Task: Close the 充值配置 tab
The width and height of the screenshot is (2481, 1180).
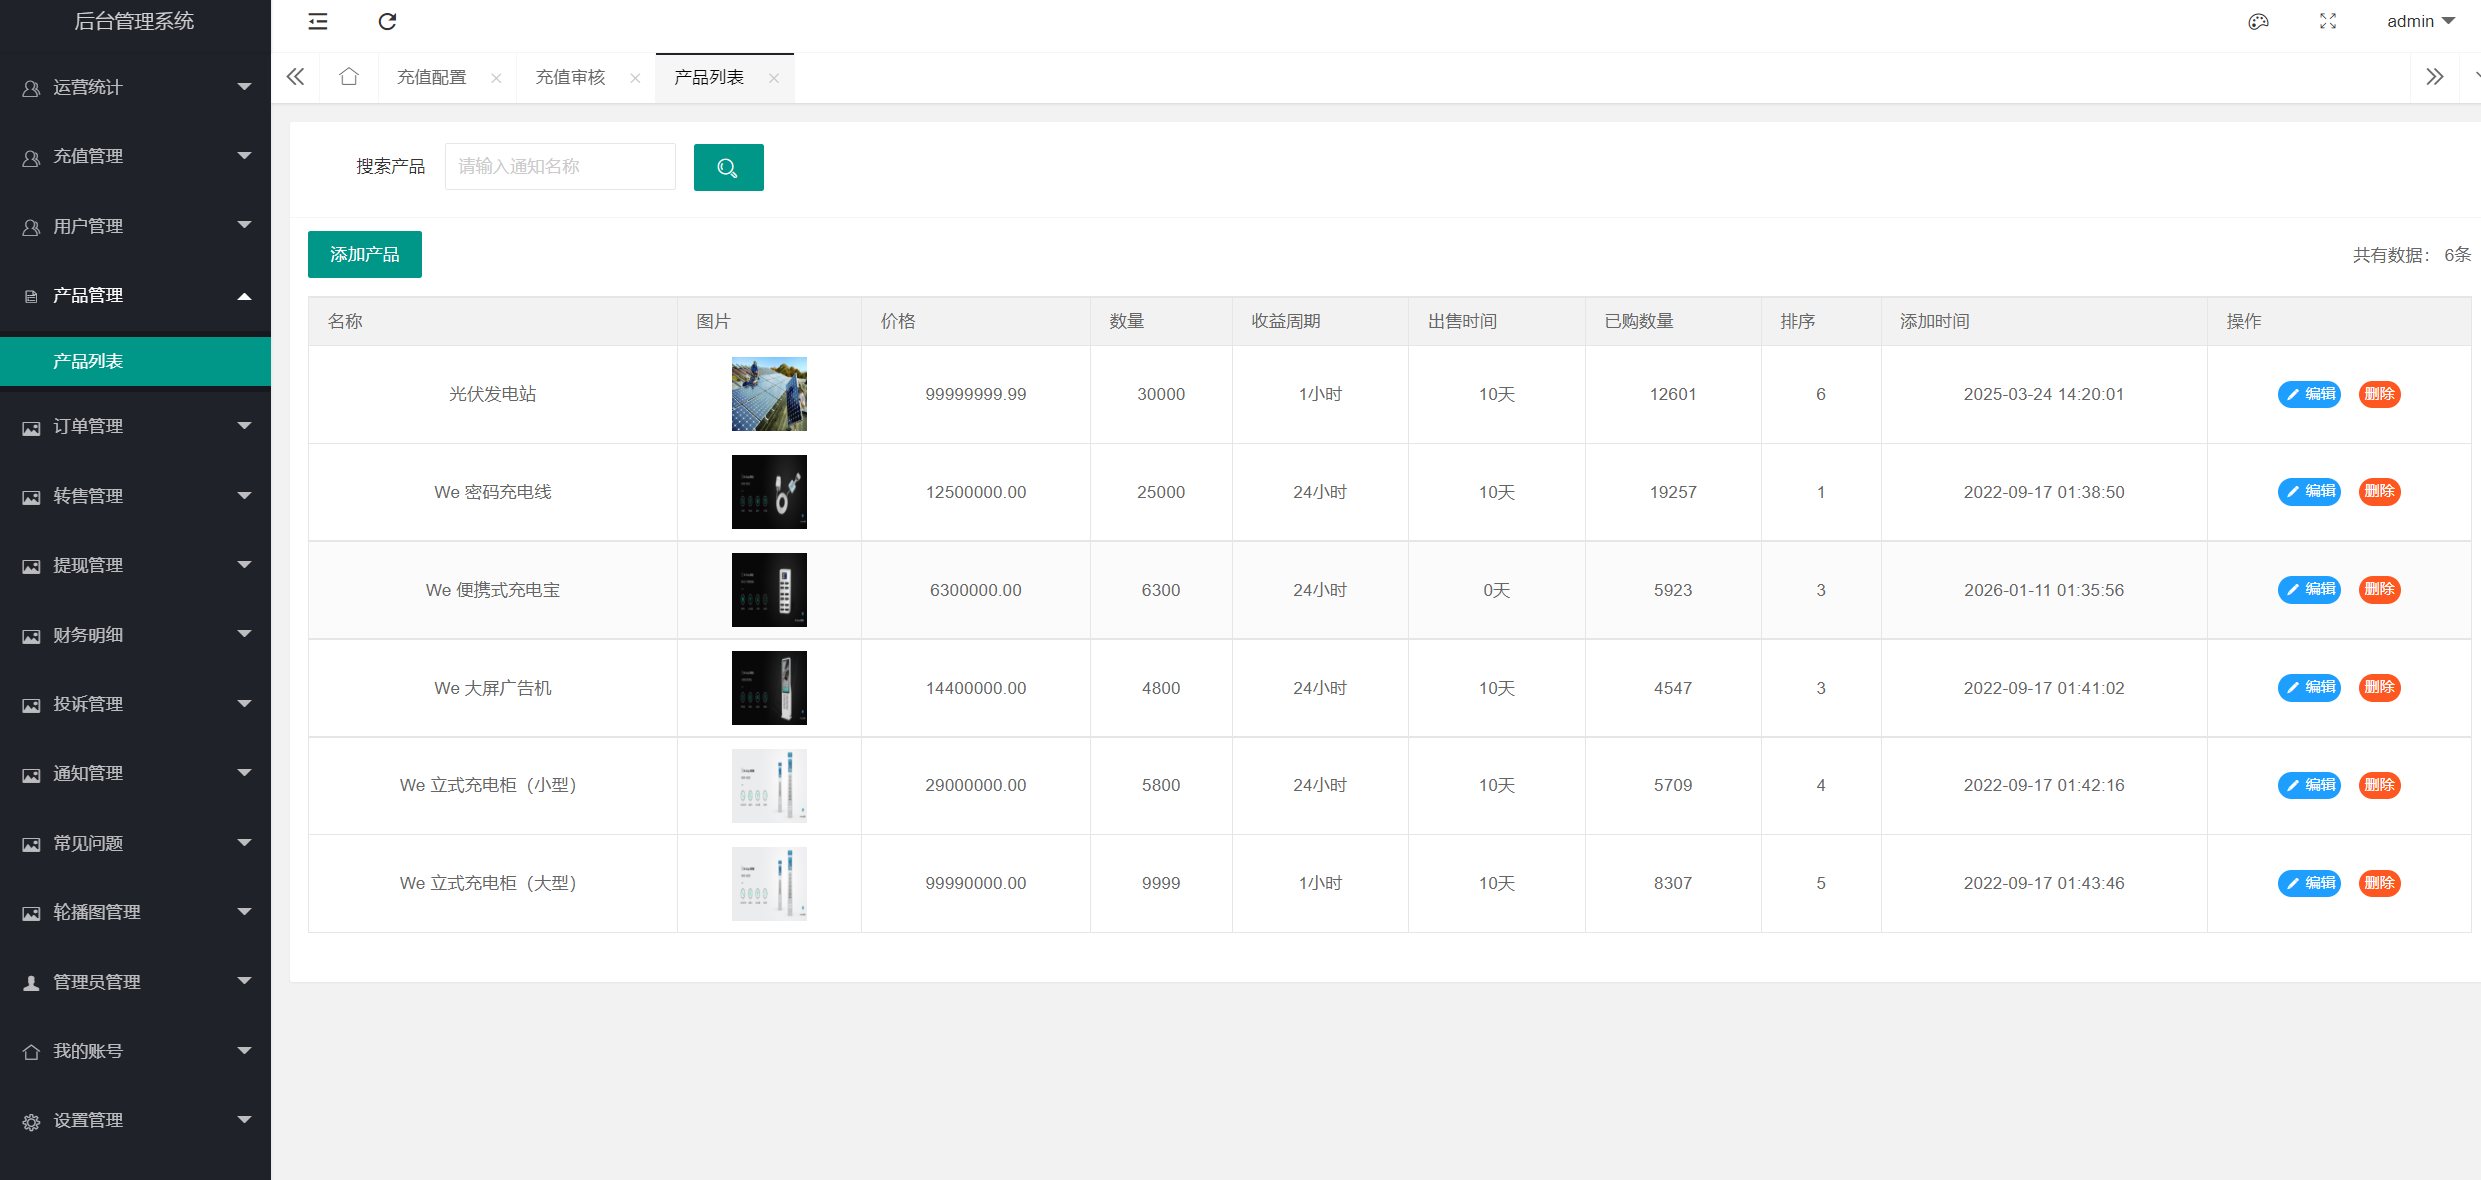Action: pyautogui.click(x=496, y=78)
